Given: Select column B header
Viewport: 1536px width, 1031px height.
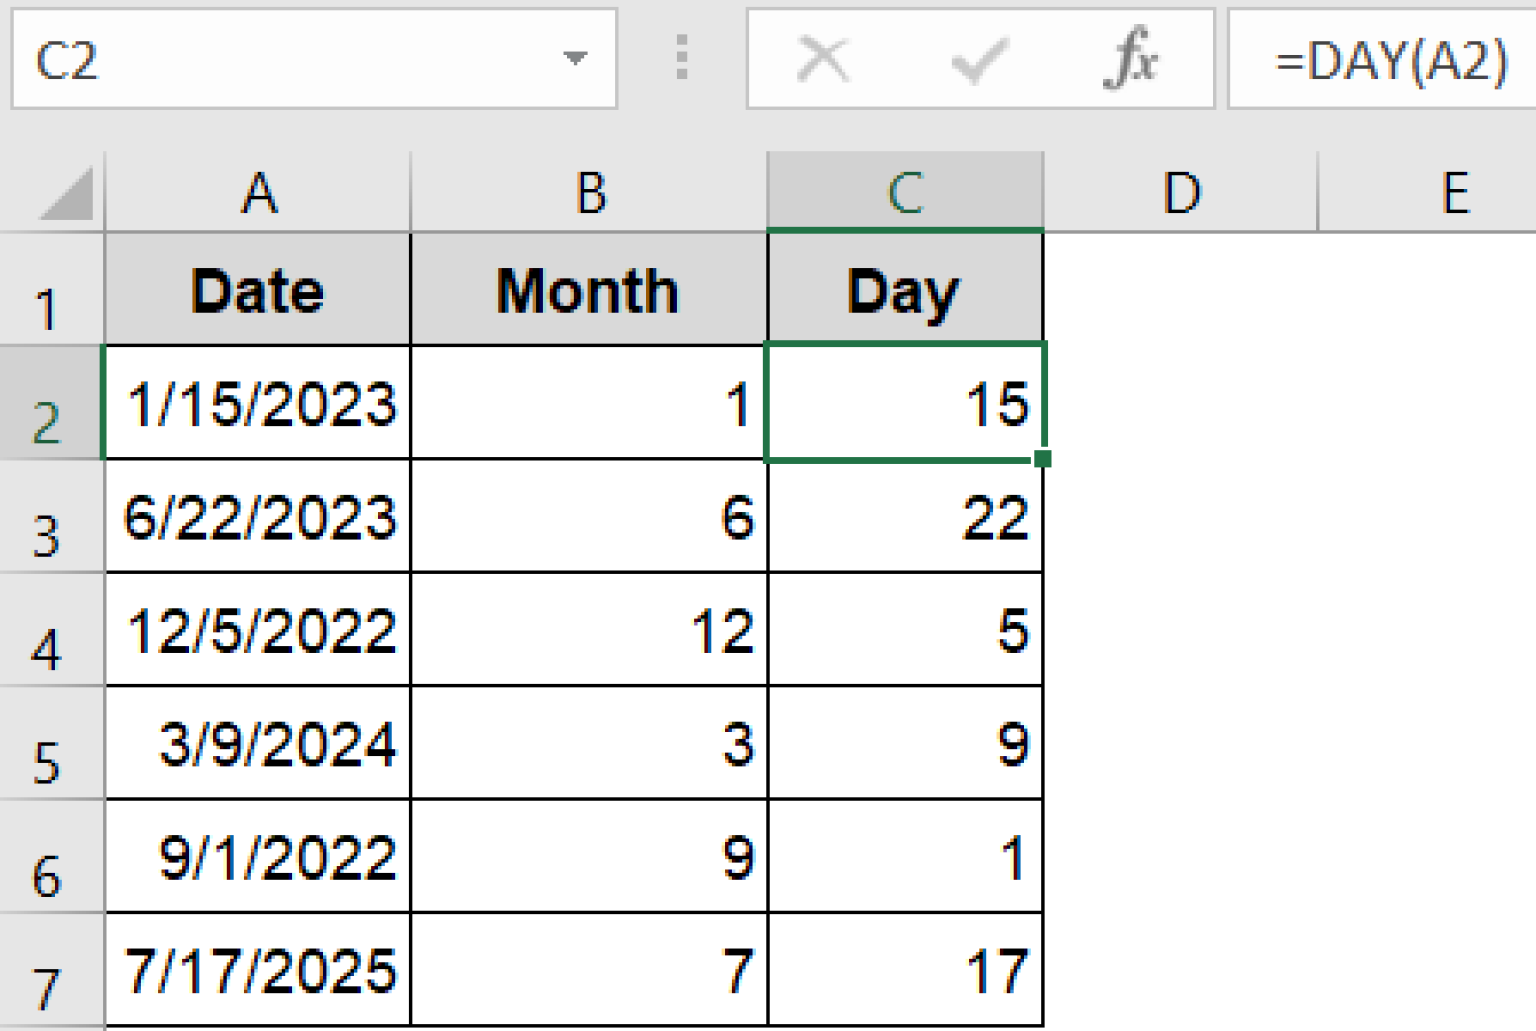Looking at the screenshot, I should [590, 192].
